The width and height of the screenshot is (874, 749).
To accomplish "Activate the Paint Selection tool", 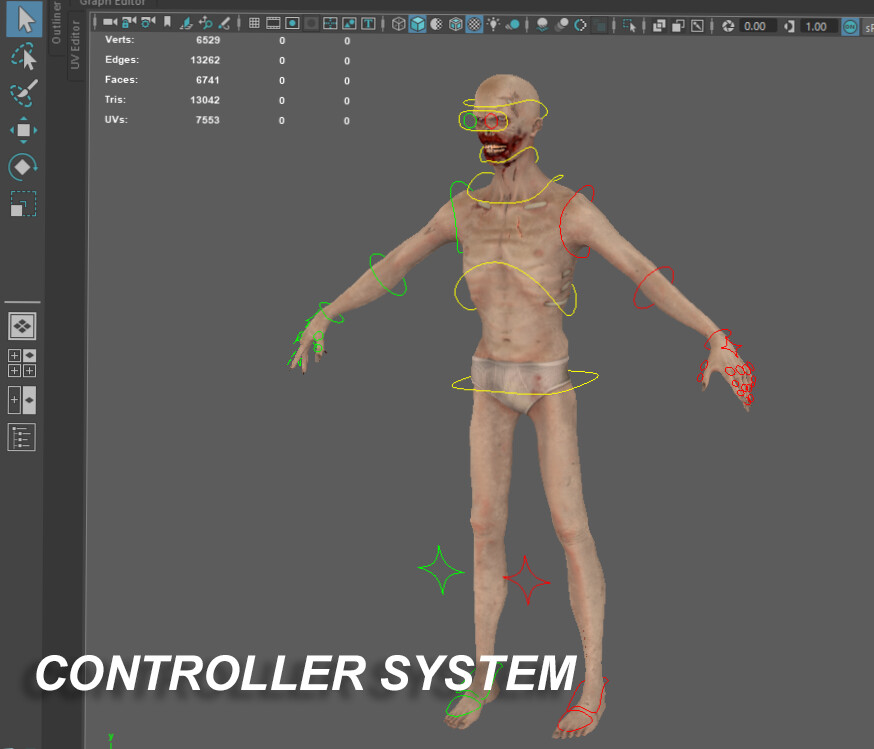I will [x=23, y=93].
